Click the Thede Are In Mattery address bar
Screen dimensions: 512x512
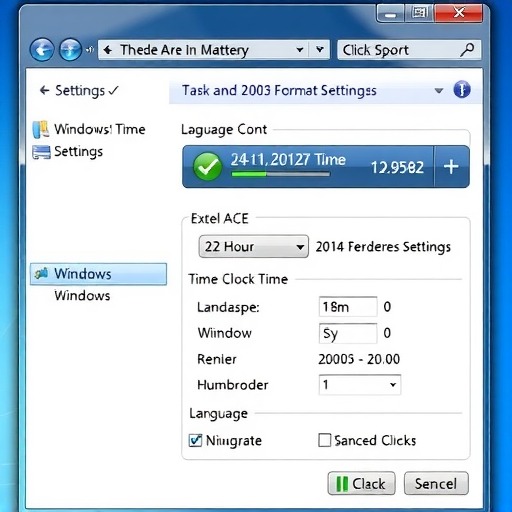pos(214,50)
